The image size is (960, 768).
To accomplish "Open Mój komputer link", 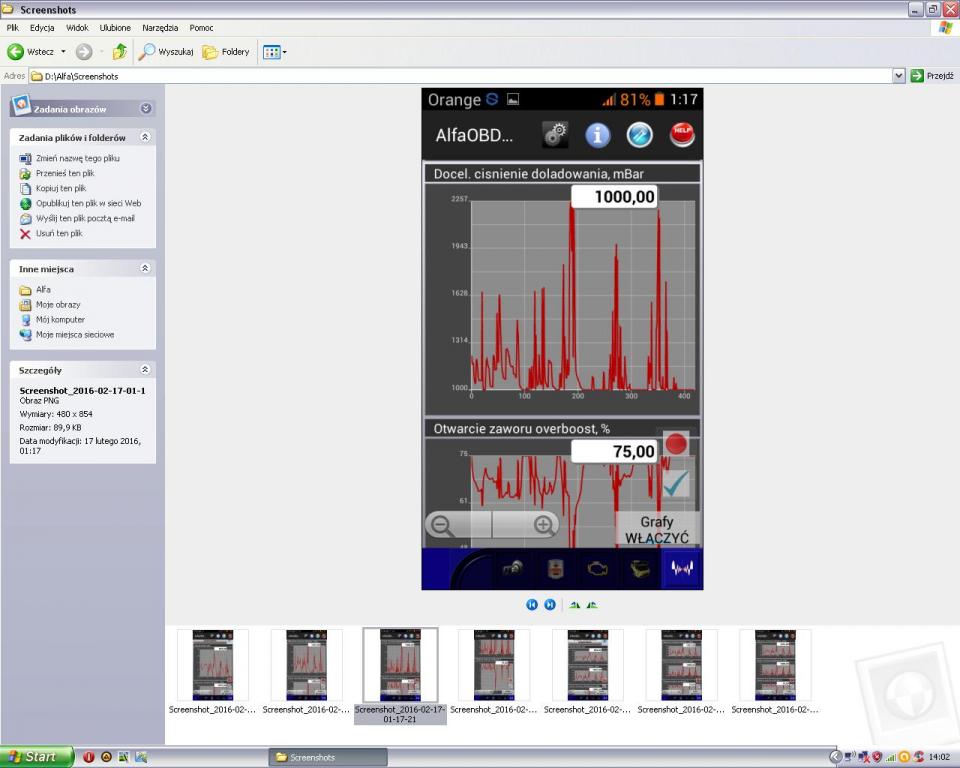I will (x=60, y=320).
